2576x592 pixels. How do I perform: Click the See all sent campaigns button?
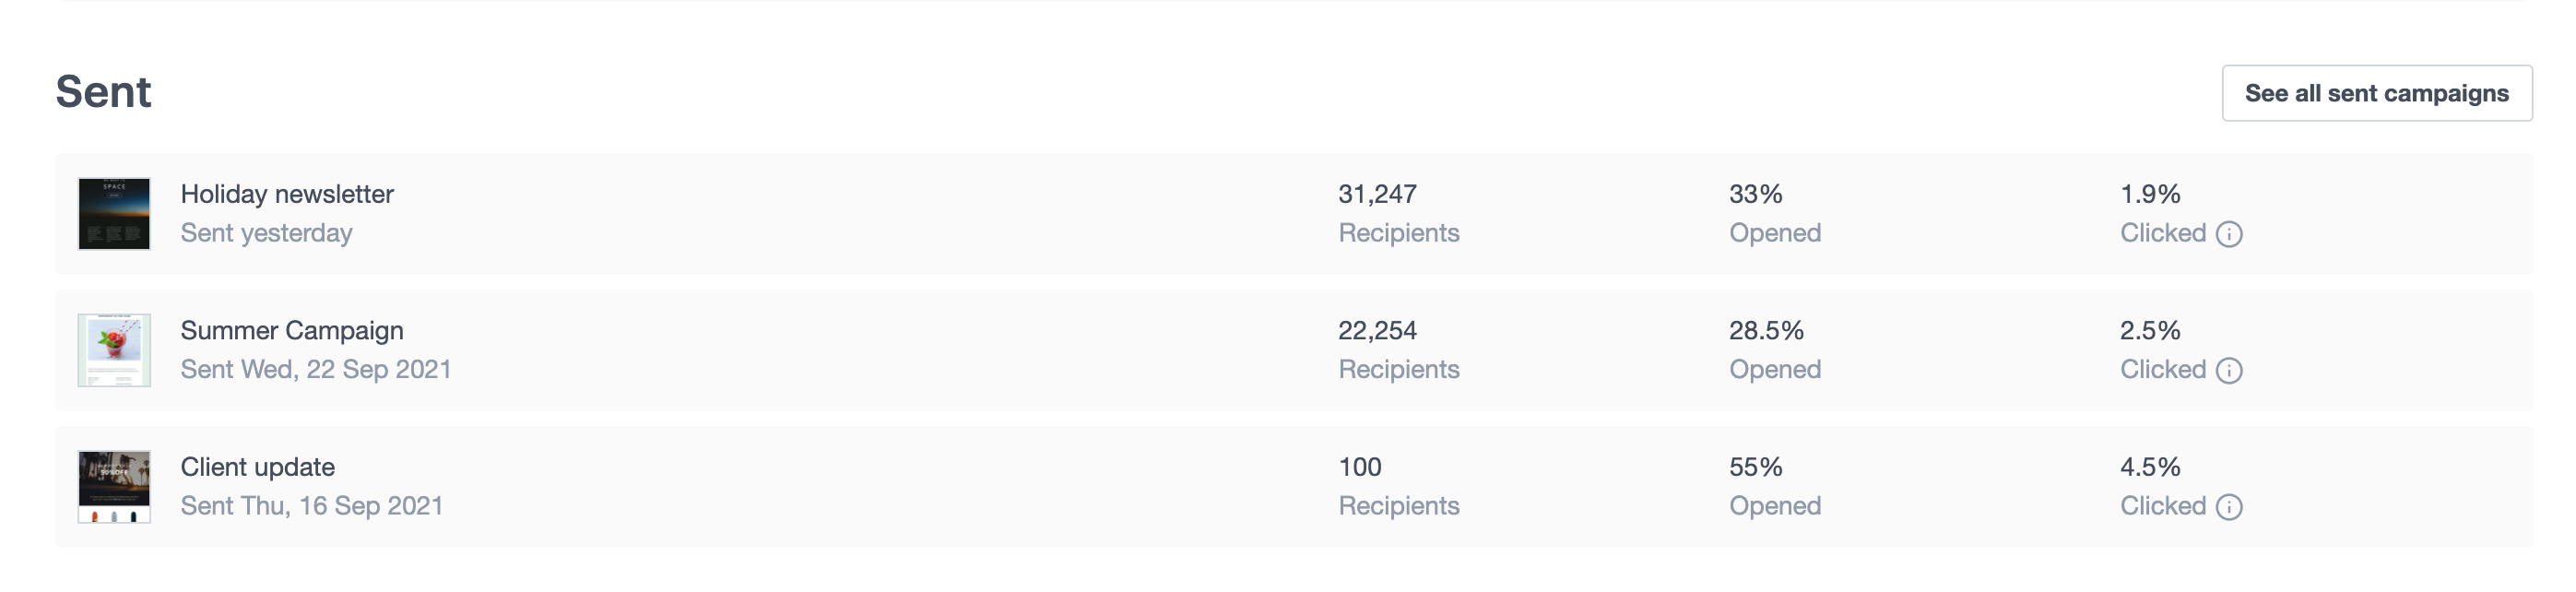tap(2376, 93)
